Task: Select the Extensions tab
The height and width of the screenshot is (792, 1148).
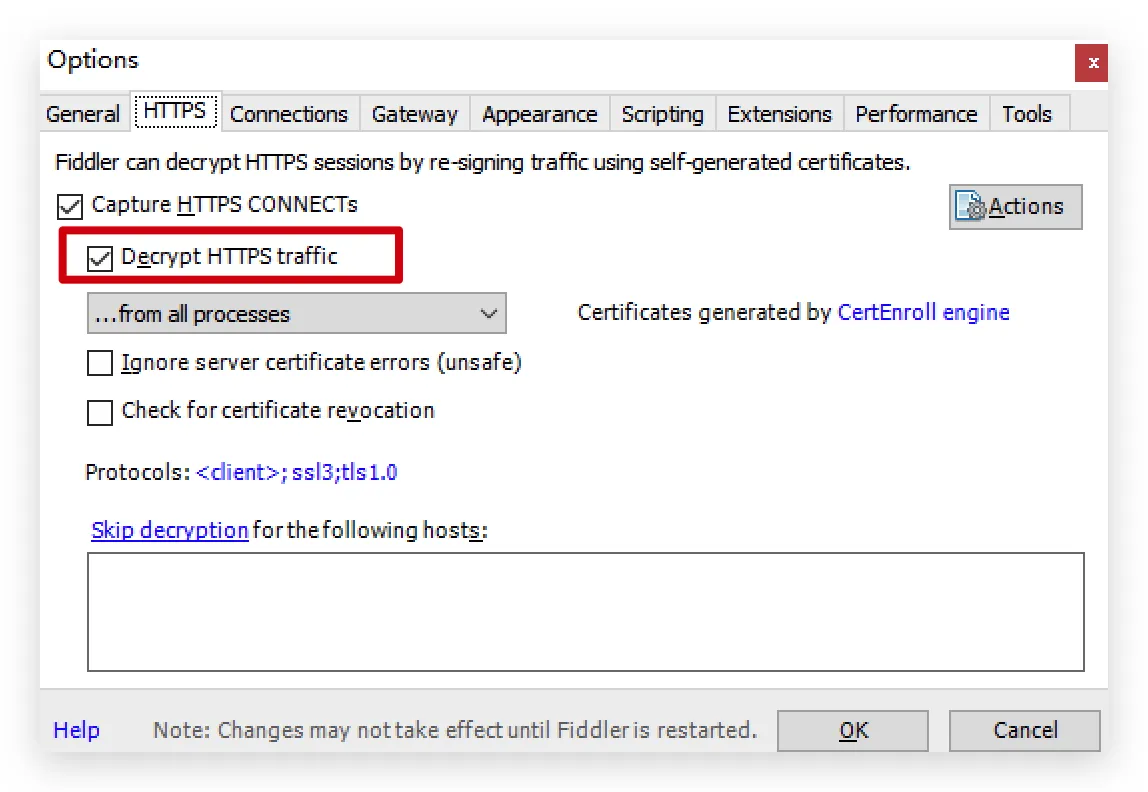Action: point(780,114)
